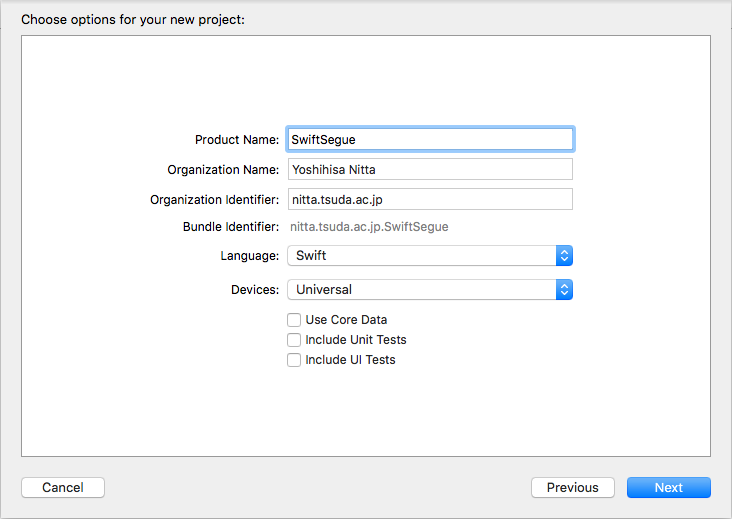The height and width of the screenshot is (519, 732).
Task: Click the 'Devices:' label text
Action: pyautogui.click(x=255, y=290)
